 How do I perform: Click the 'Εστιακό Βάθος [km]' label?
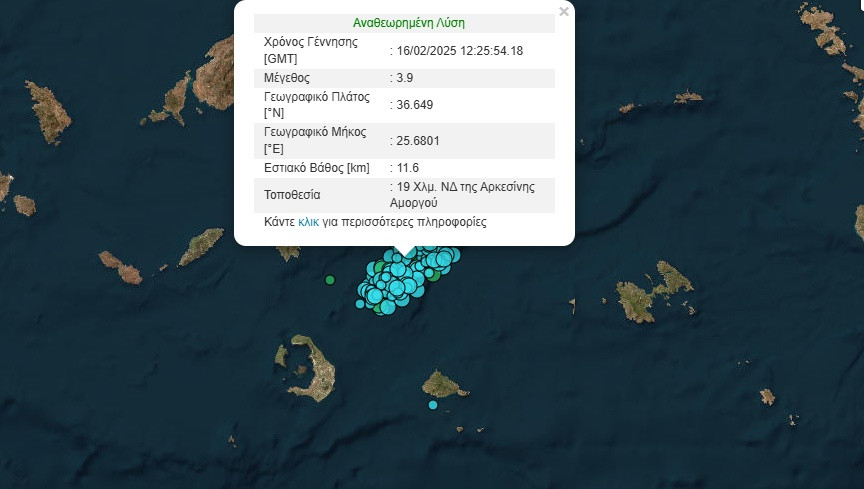317,168
